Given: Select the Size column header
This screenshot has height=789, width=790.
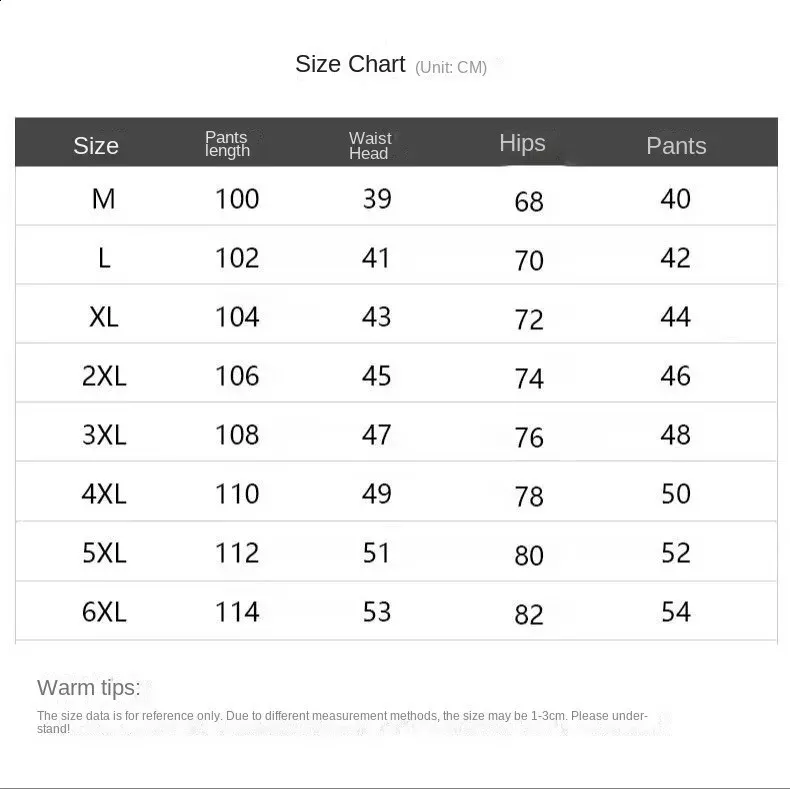Looking at the screenshot, I should point(96,146).
